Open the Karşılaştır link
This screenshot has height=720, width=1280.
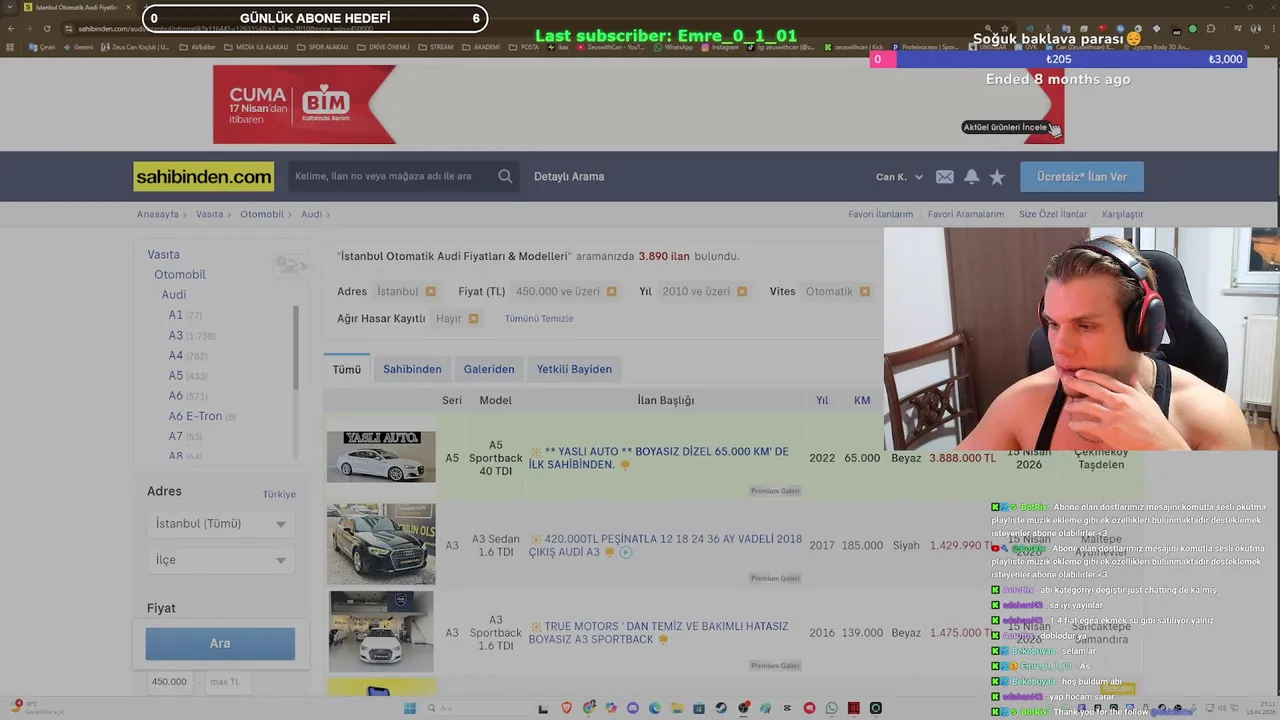(x=1122, y=214)
